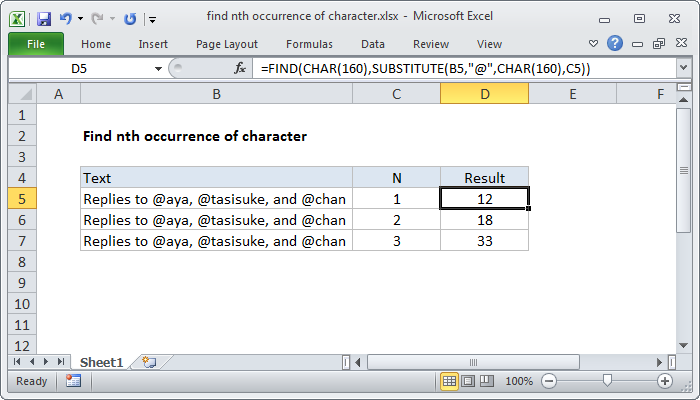Click column D header
This screenshot has width=700, height=400.
click(x=484, y=94)
